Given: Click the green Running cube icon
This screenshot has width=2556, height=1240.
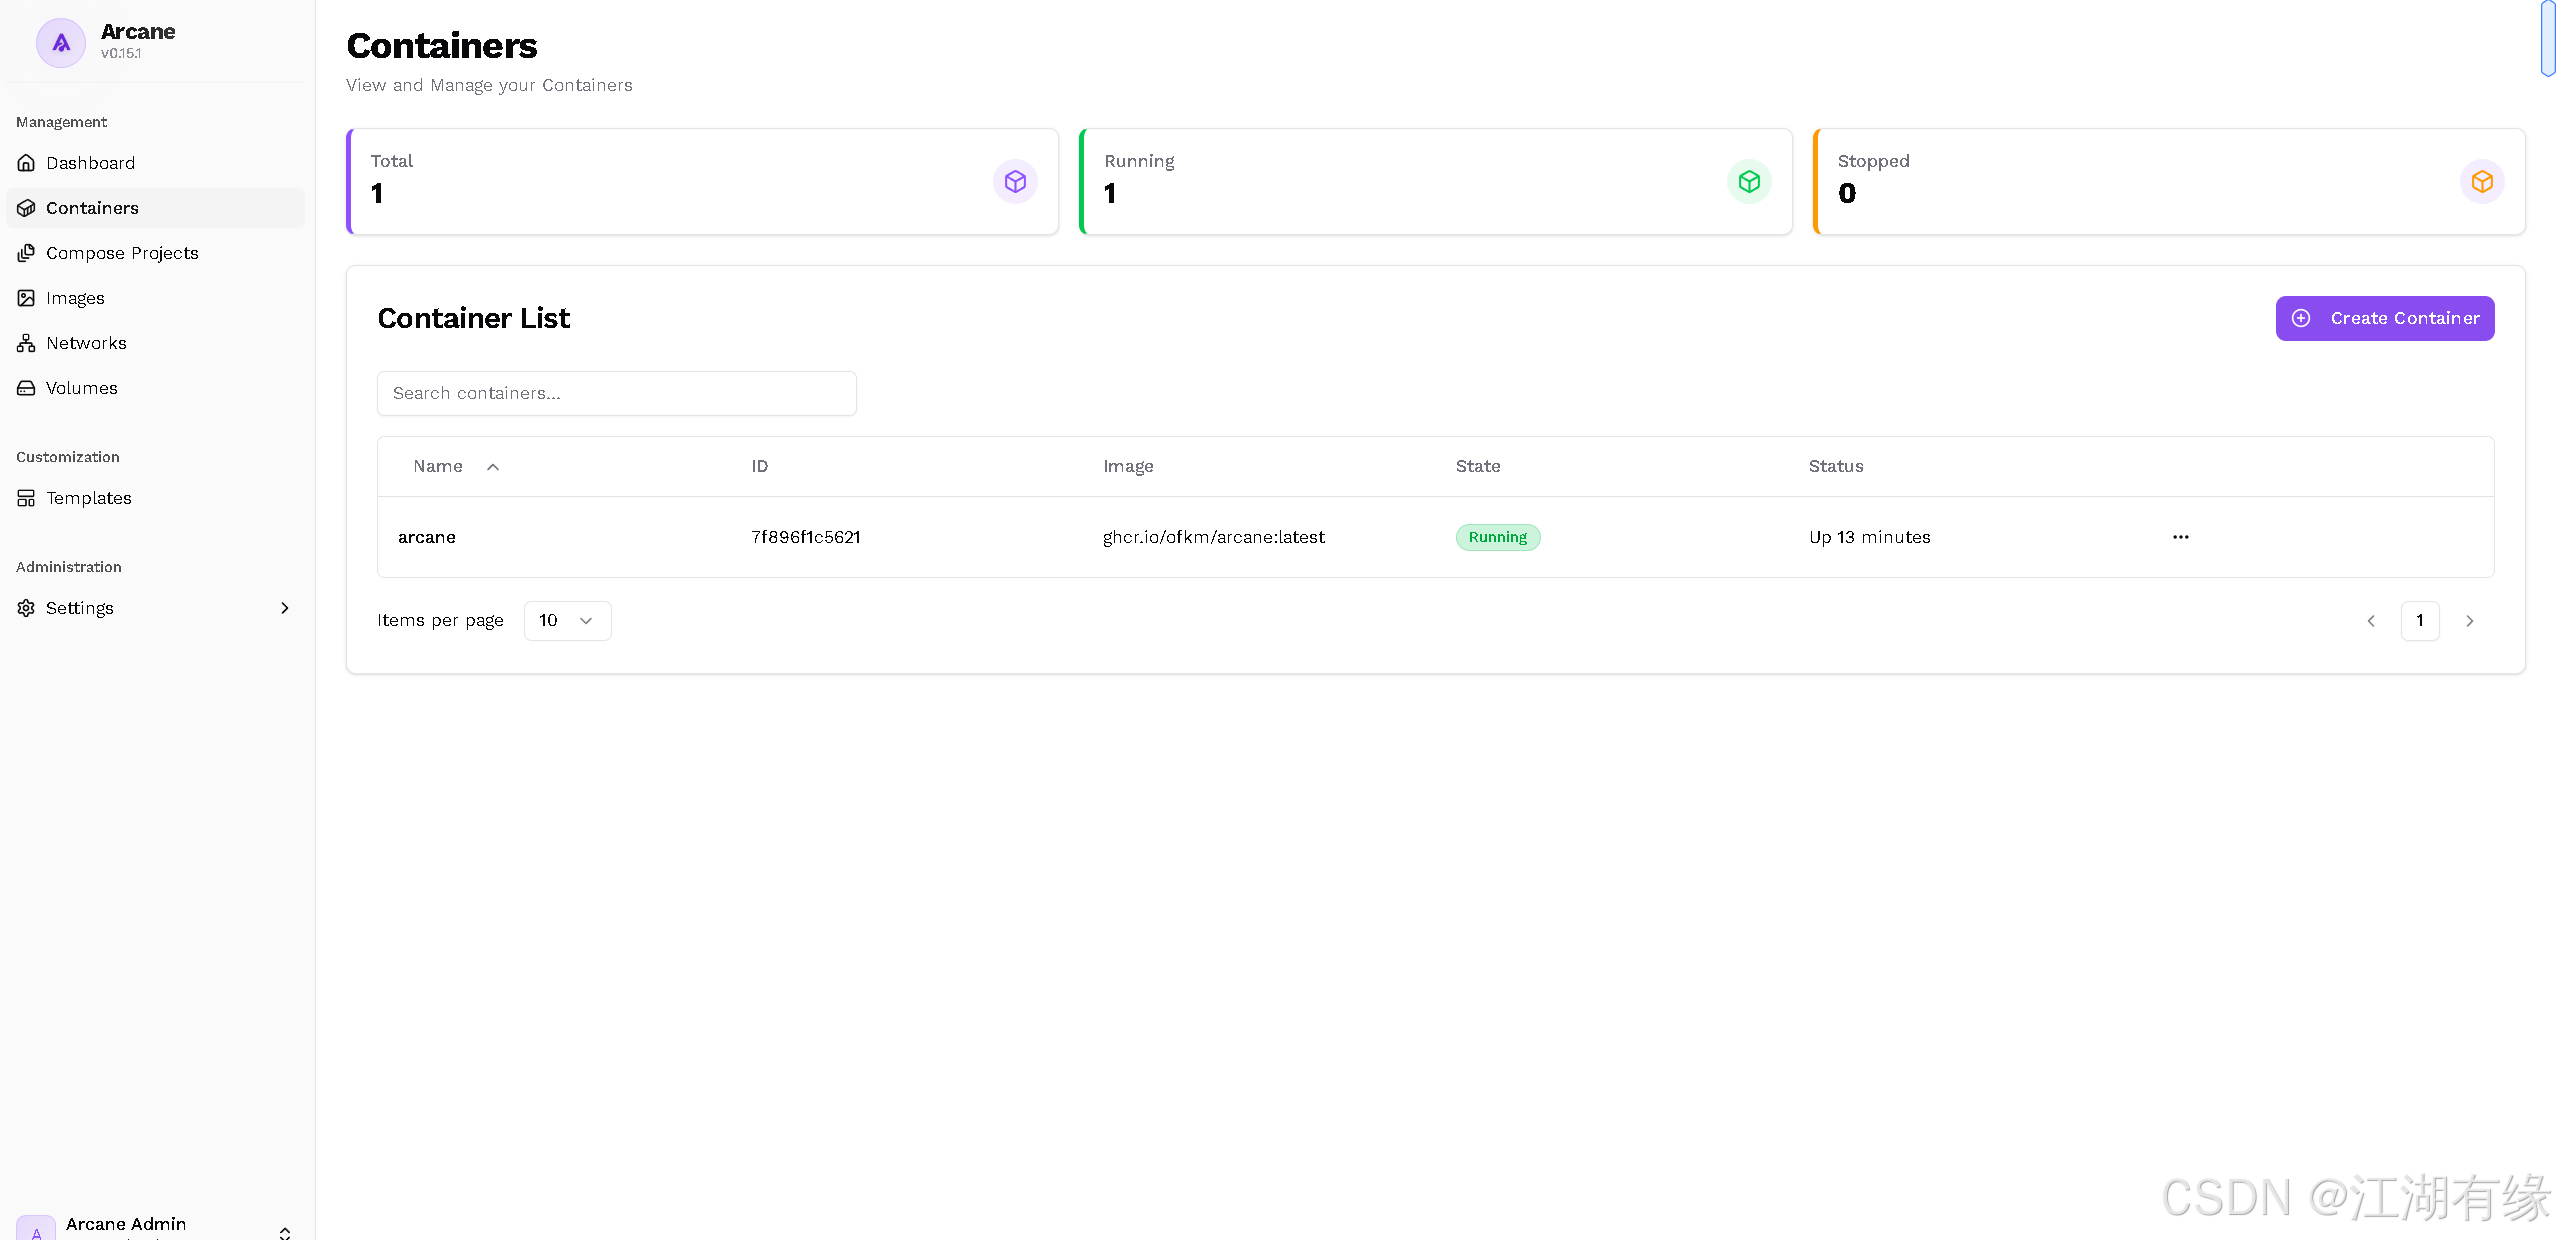Looking at the screenshot, I should pos(1748,182).
